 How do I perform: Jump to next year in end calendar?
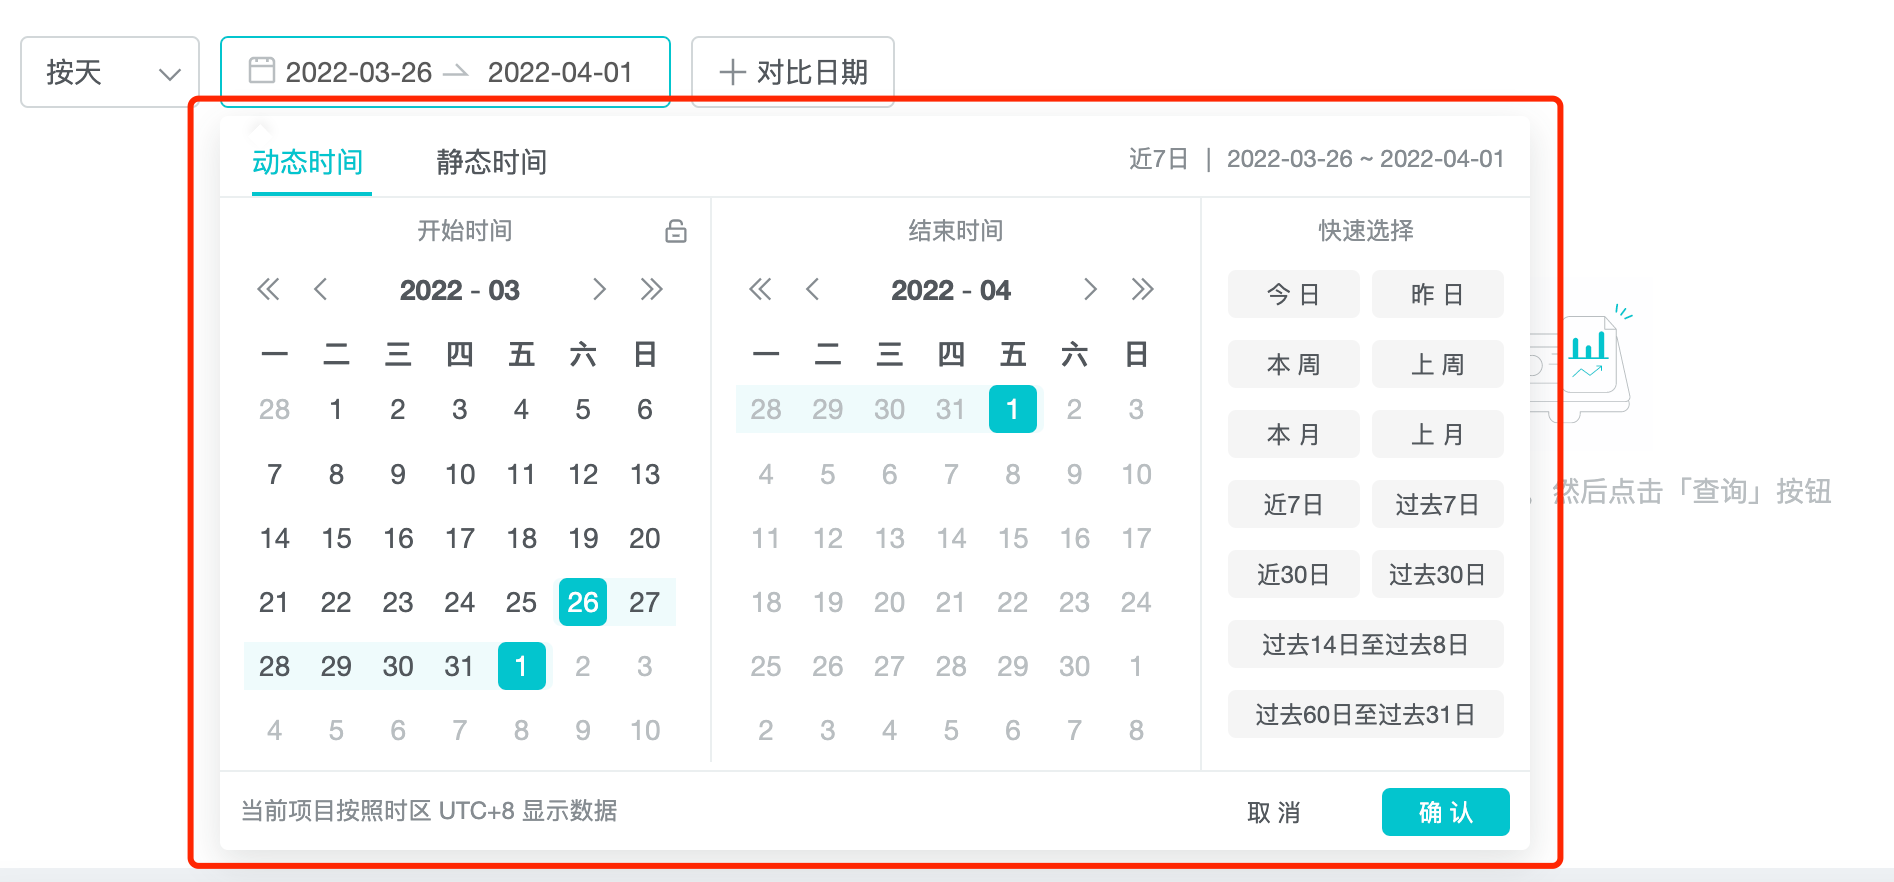(1142, 290)
